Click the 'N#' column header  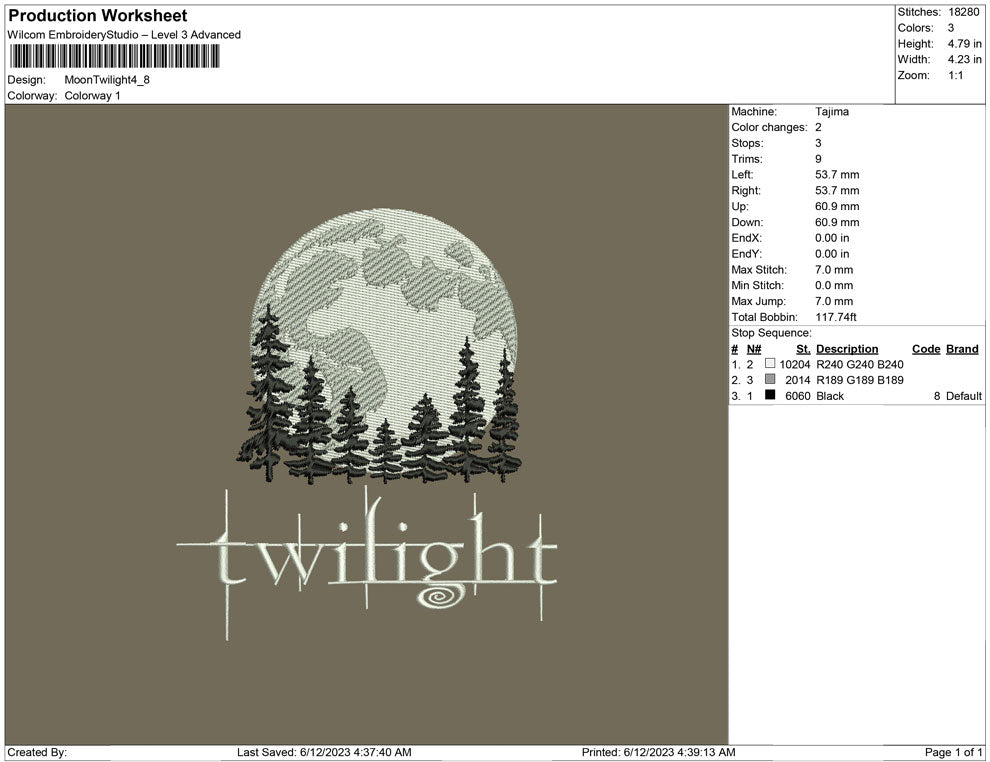753,349
